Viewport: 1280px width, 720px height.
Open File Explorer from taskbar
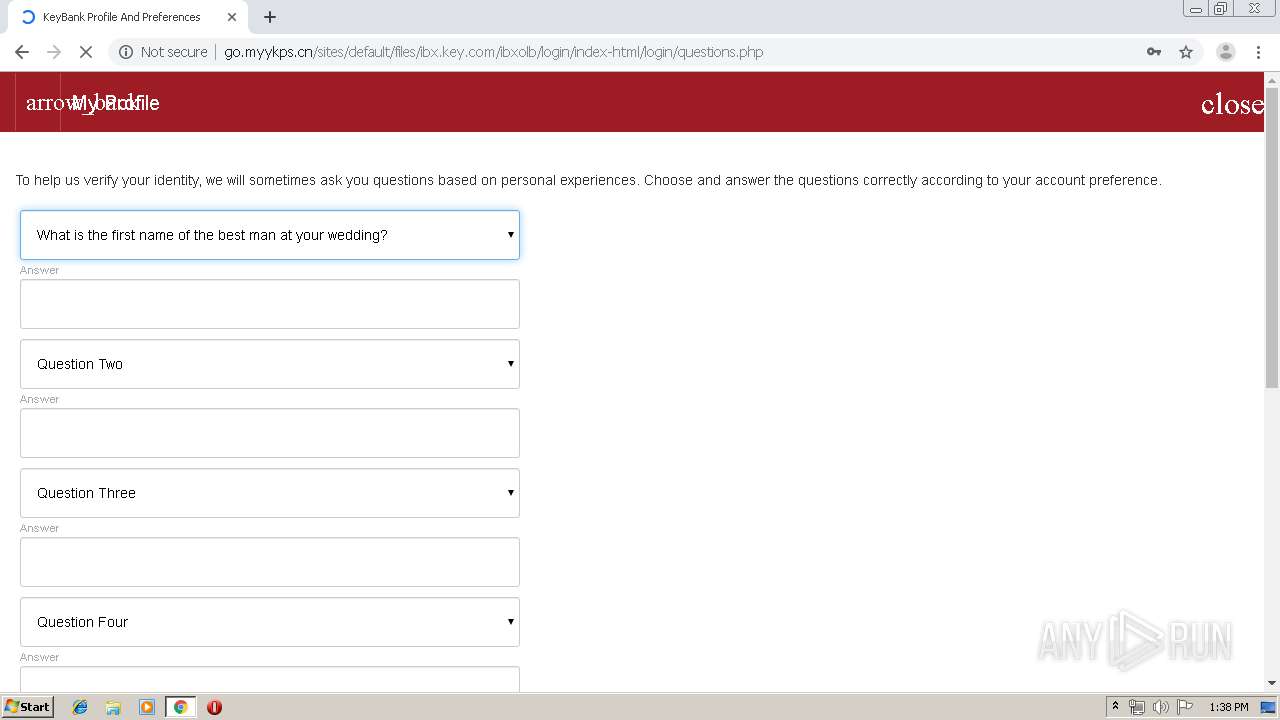113,707
